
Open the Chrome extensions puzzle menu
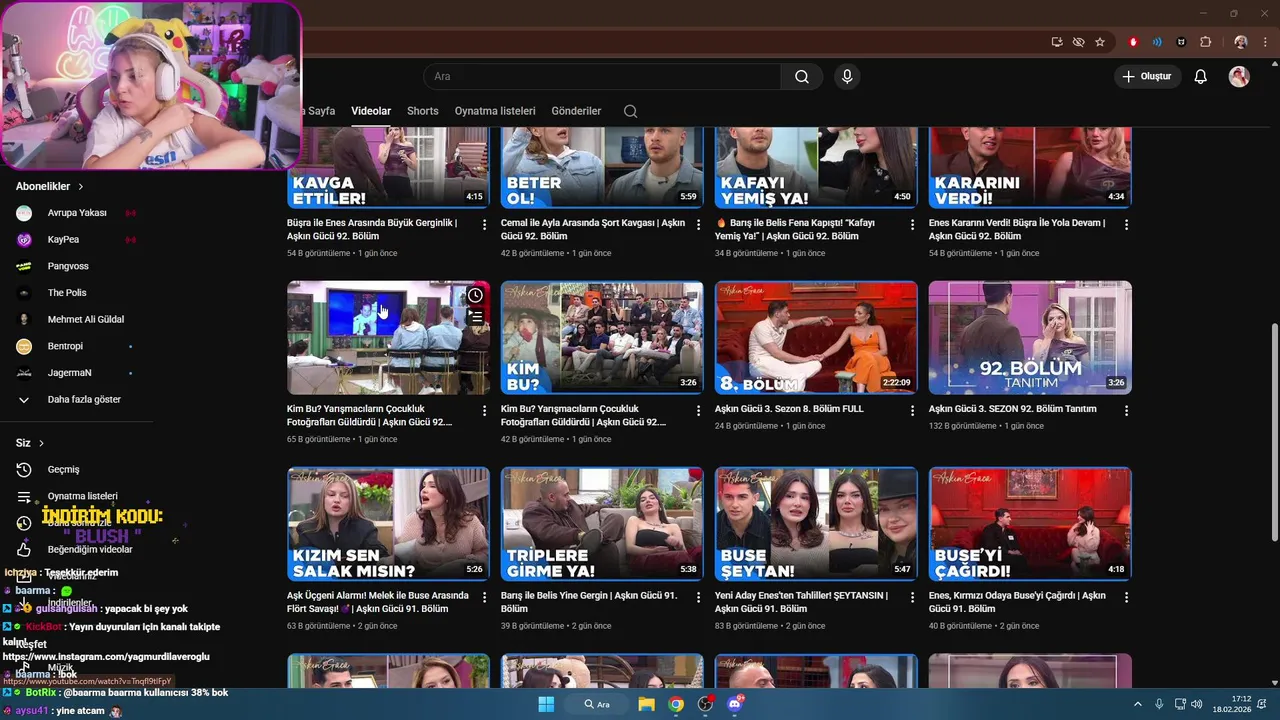[x=1205, y=42]
